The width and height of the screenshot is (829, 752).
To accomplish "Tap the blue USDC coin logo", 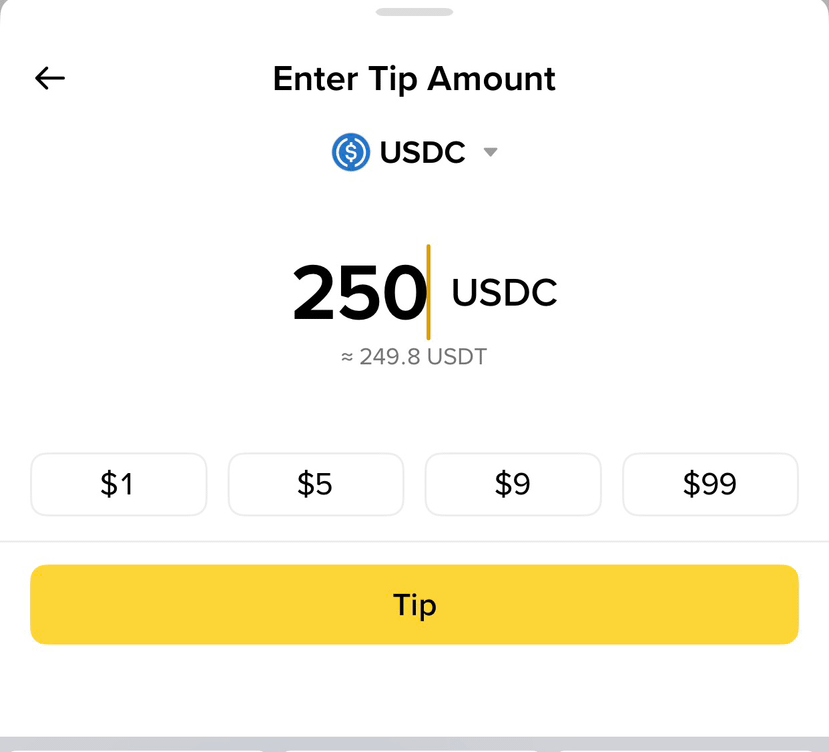I will (351, 152).
